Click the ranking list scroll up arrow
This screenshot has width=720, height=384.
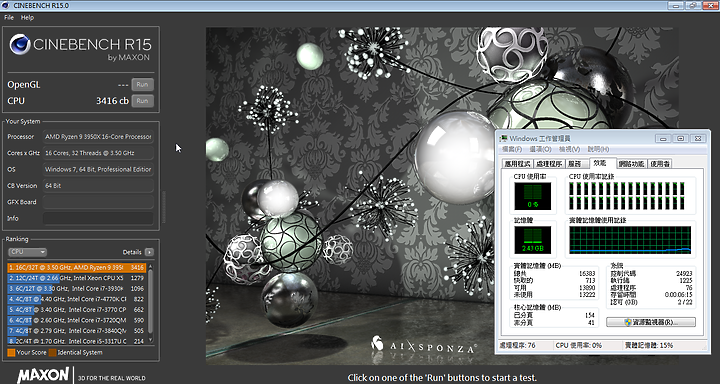pyautogui.click(x=150, y=266)
